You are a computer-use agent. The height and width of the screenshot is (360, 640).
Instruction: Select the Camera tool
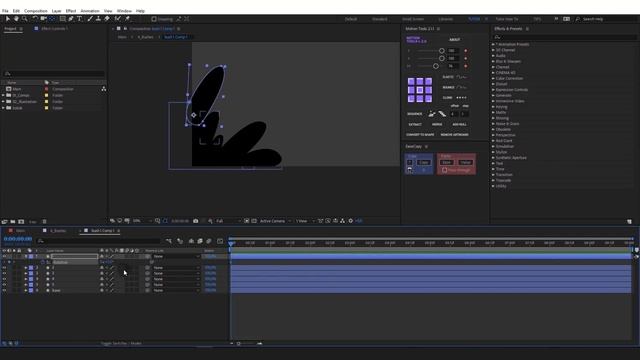[x=43, y=19]
